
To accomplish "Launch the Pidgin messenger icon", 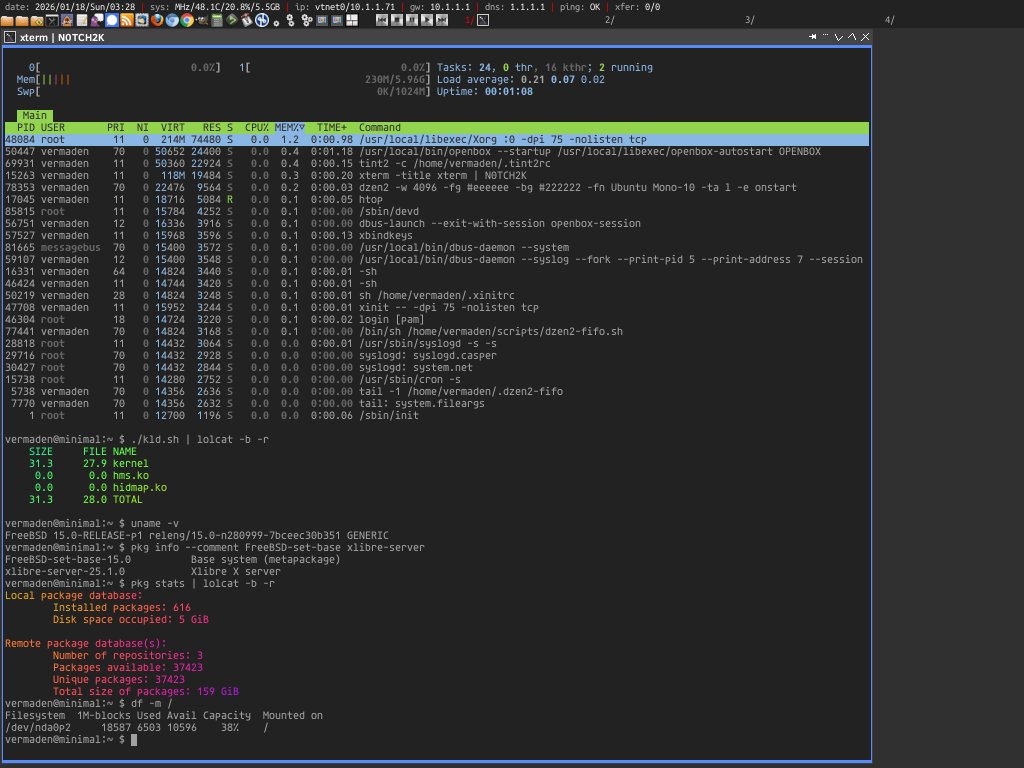I will (x=97, y=20).
